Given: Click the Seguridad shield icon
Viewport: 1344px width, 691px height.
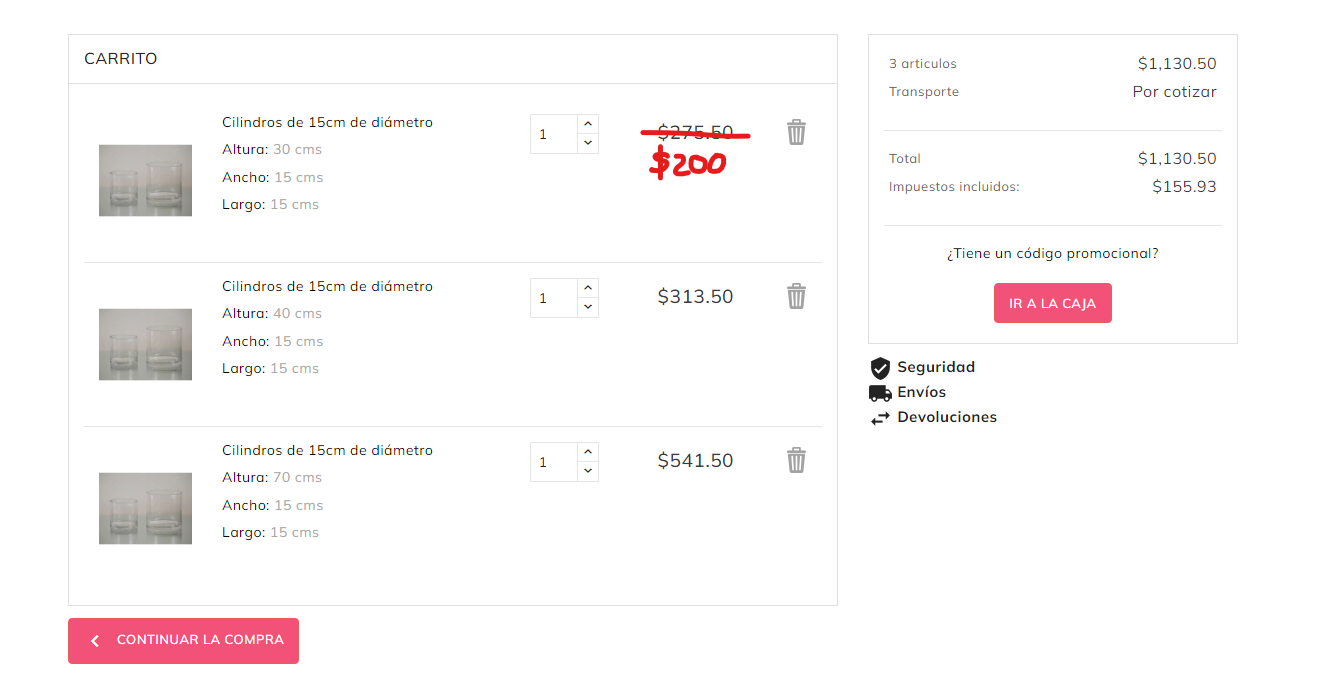Looking at the screenshot, I should coord(880,368).
